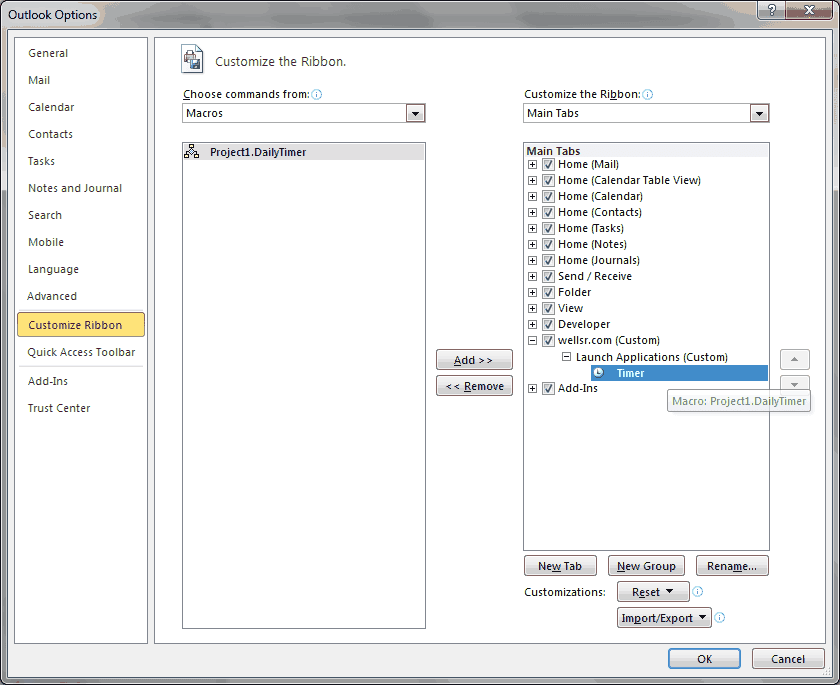Open the Notes and Journal options page
The width and height of the screenshot is (840, 685).
click(75, 188)
